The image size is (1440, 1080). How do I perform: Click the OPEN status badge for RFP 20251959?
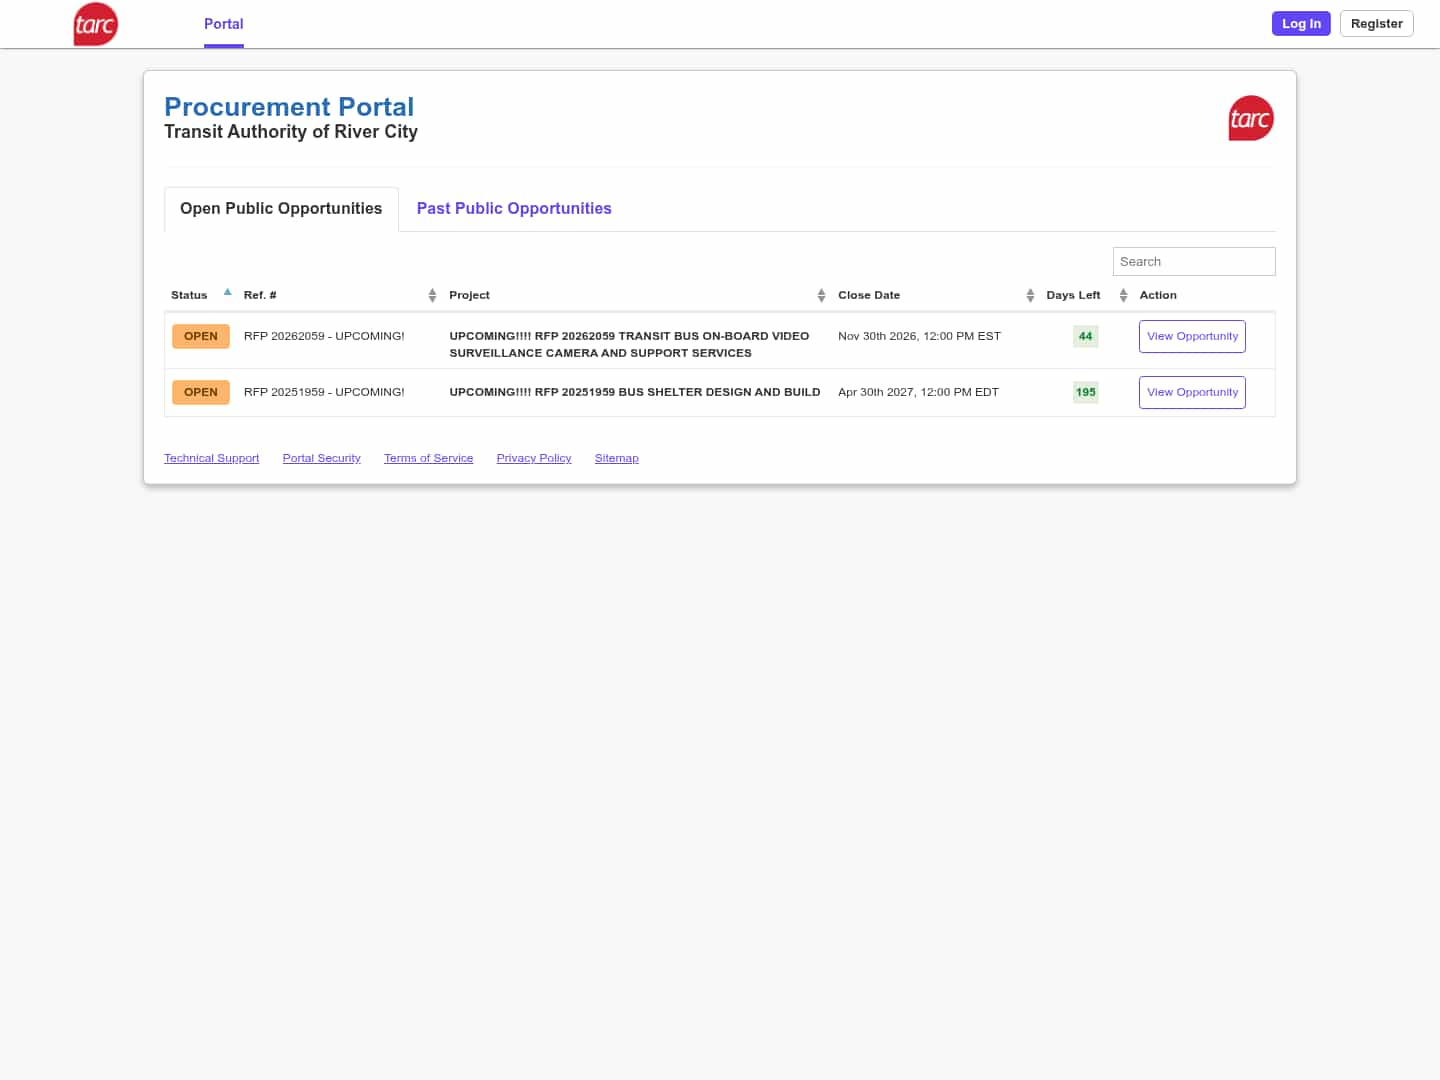coord(201,392)
